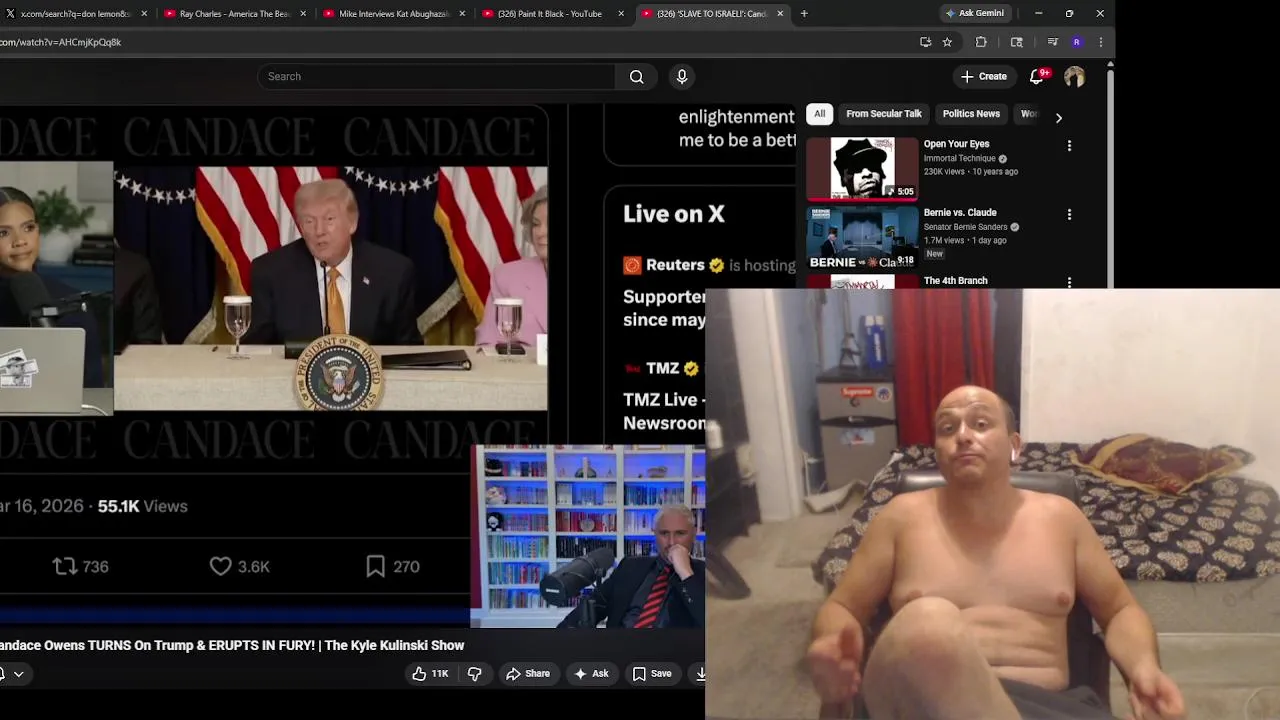Open Senator Bernie Sanders channel
Viewport: 1280px width, 720px height.
click(x=965, y=227)
